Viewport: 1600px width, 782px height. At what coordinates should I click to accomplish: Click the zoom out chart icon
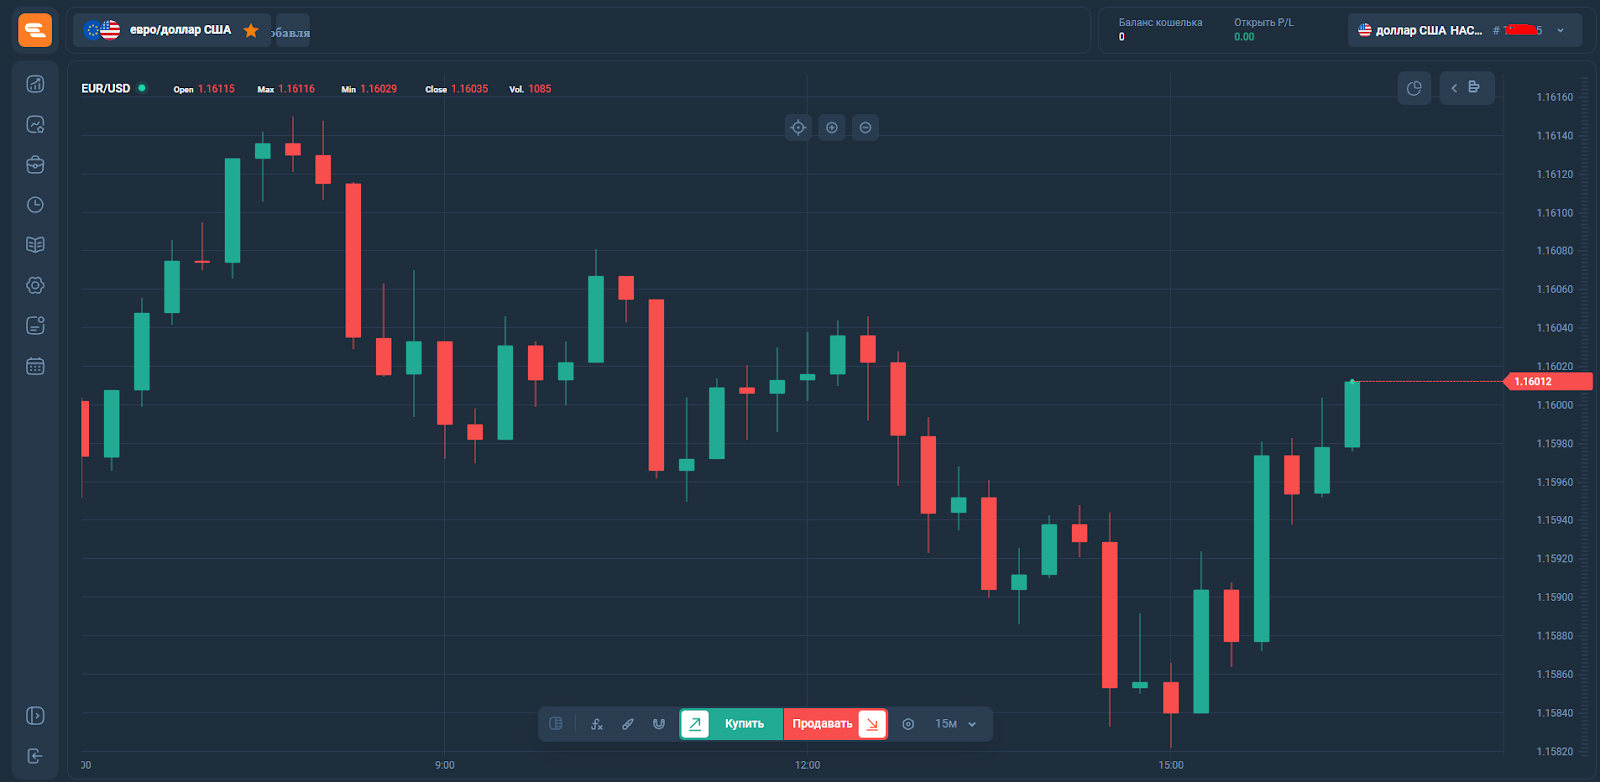(x=866, y=127)
